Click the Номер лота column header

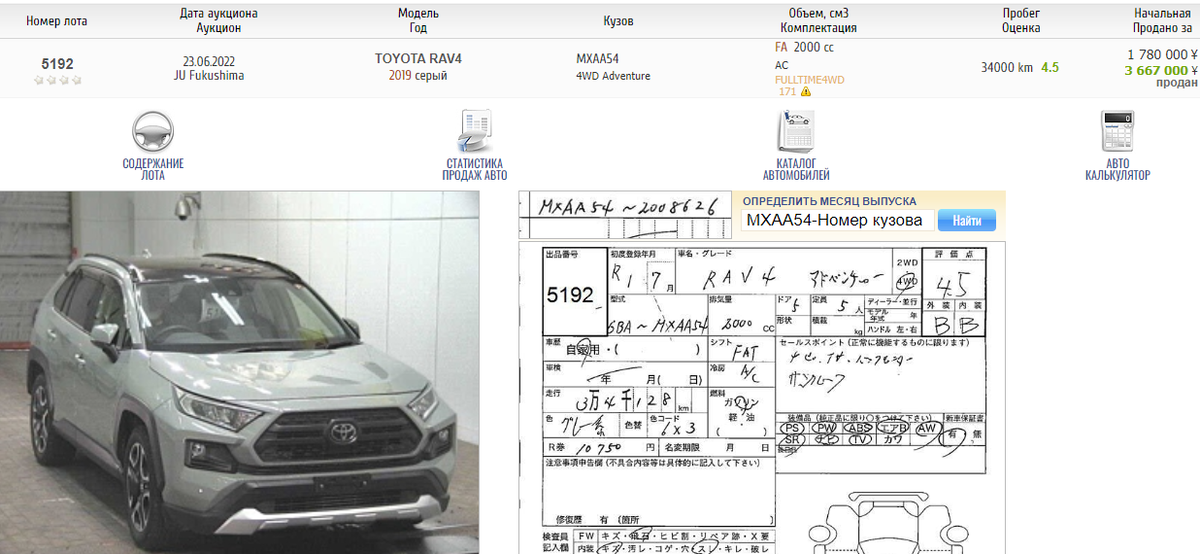click(x=57, y=21)
